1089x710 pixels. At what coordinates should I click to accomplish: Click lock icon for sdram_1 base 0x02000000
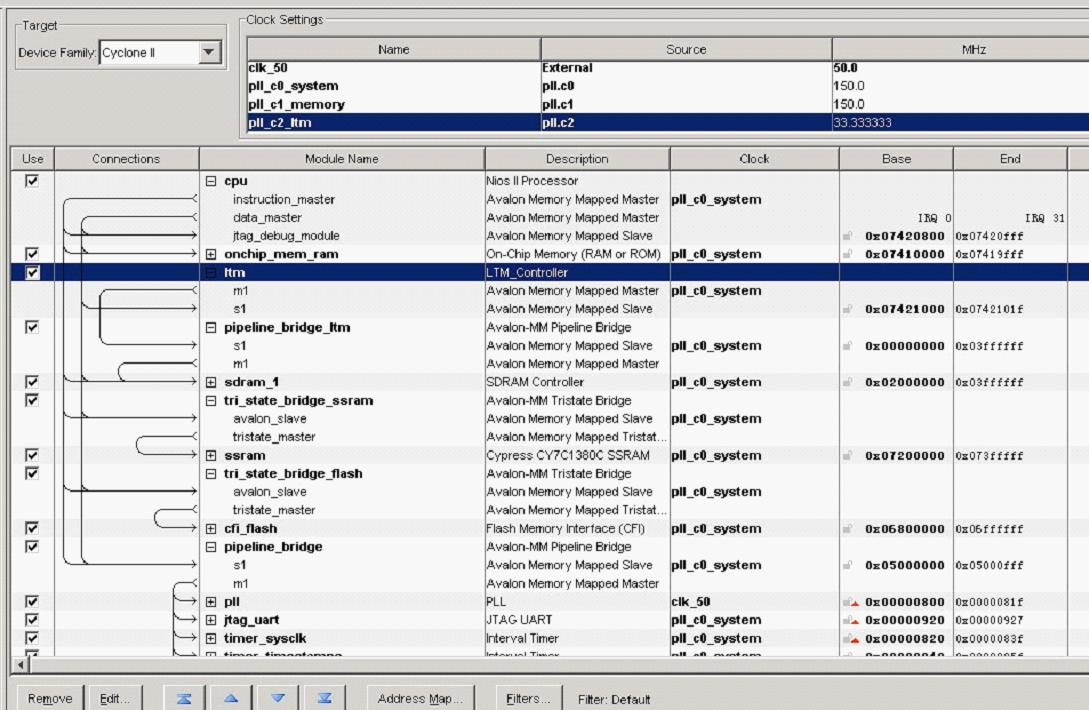[x=847, y=382]
